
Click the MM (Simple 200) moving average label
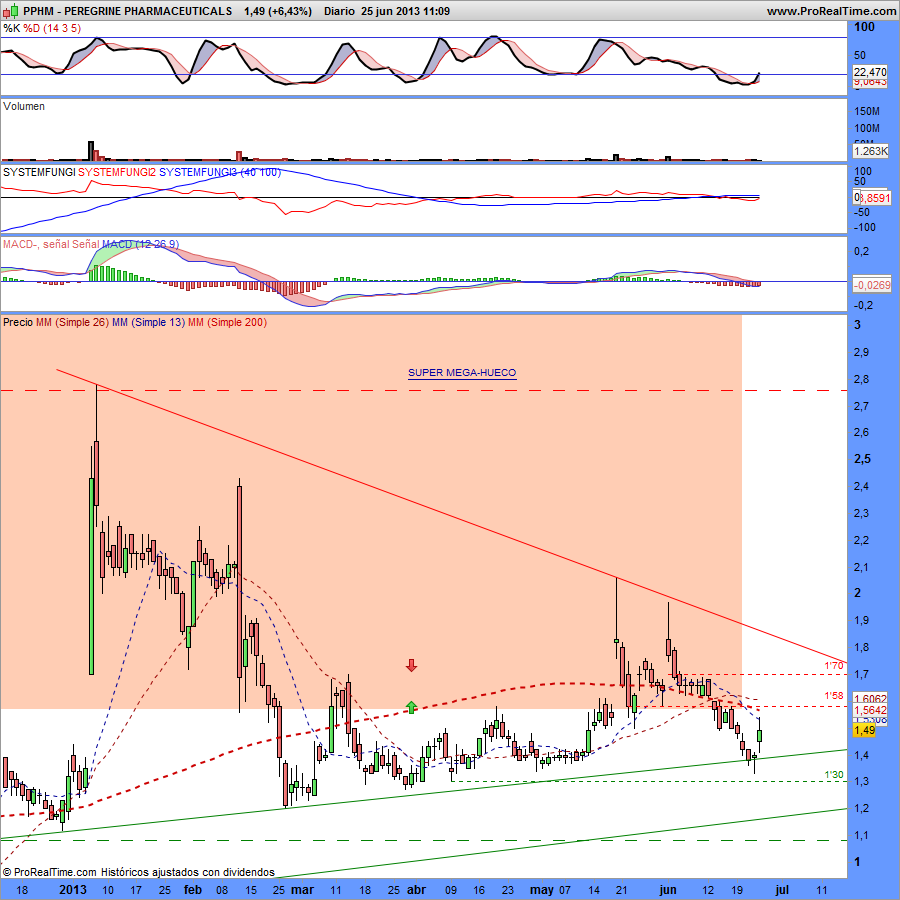point(227,322)
